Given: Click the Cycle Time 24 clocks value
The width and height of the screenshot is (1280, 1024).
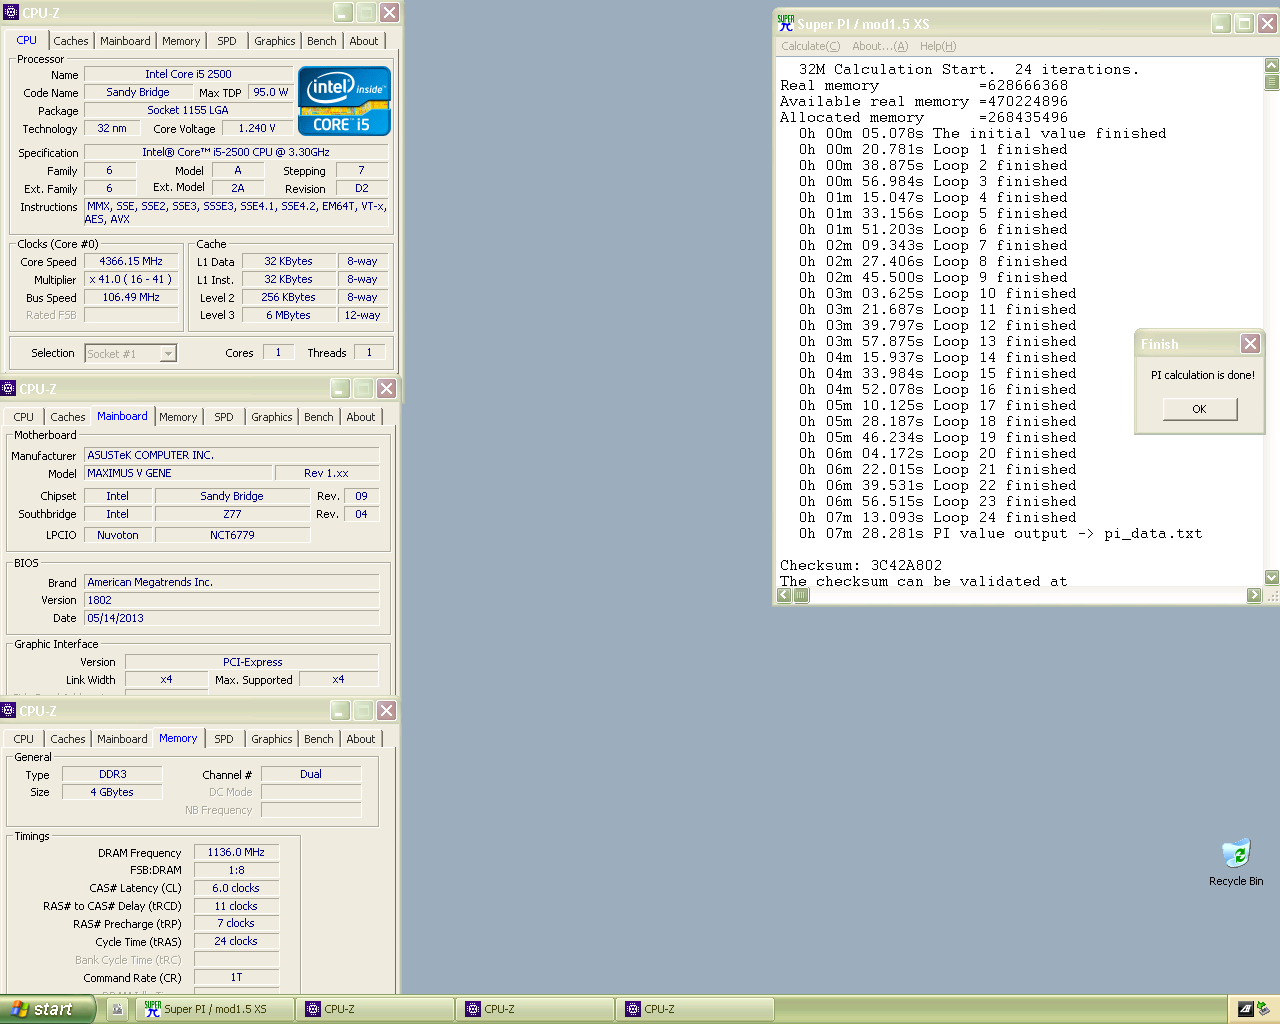Looking at the screenshot, I should [236, 941].
